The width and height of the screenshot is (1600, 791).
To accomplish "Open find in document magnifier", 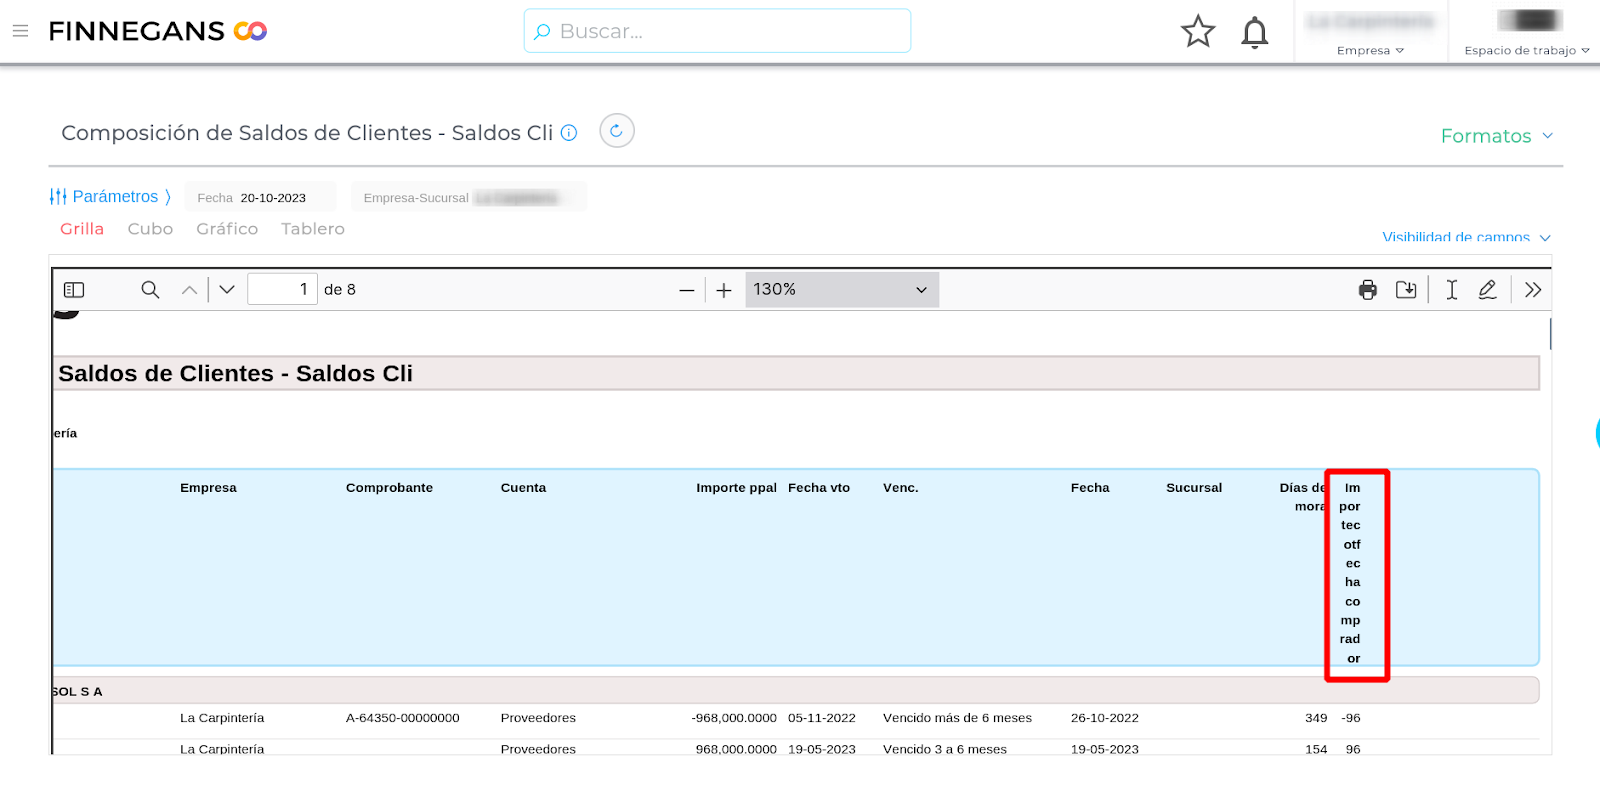I will point(150,290).
